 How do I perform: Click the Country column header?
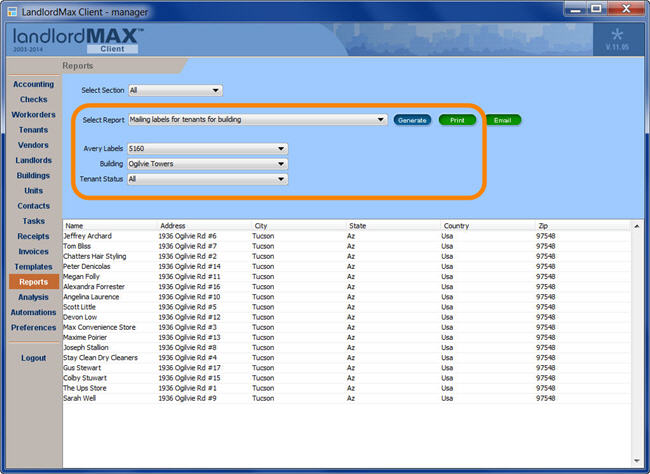[488, 226]
